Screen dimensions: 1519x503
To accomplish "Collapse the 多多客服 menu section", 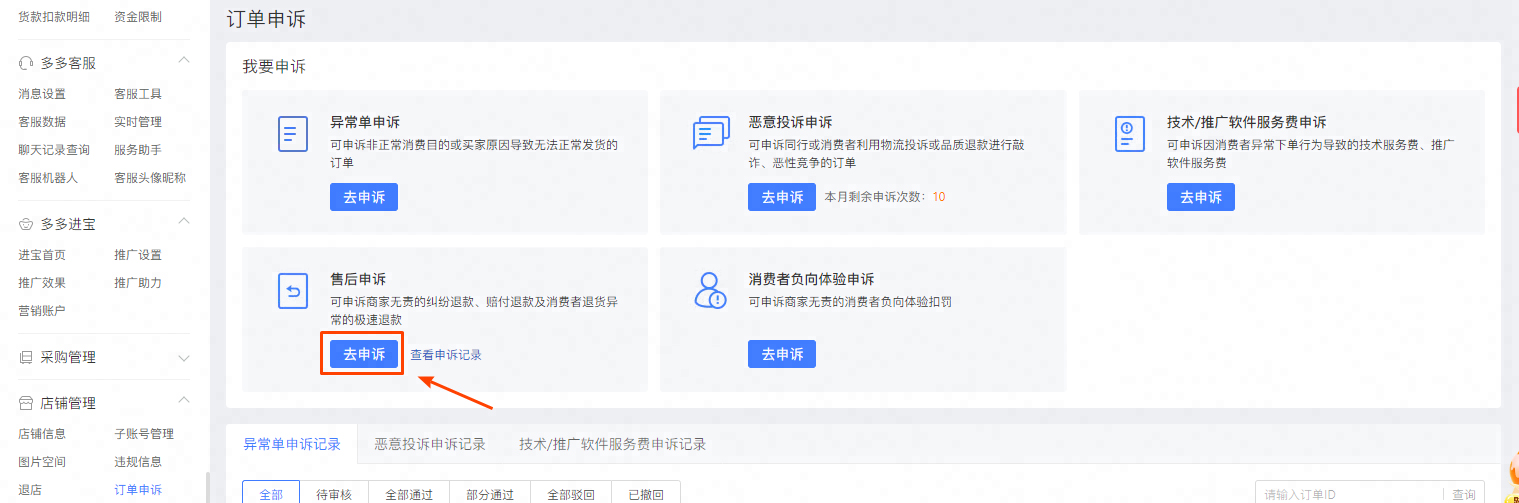I will tap(184, 62).
